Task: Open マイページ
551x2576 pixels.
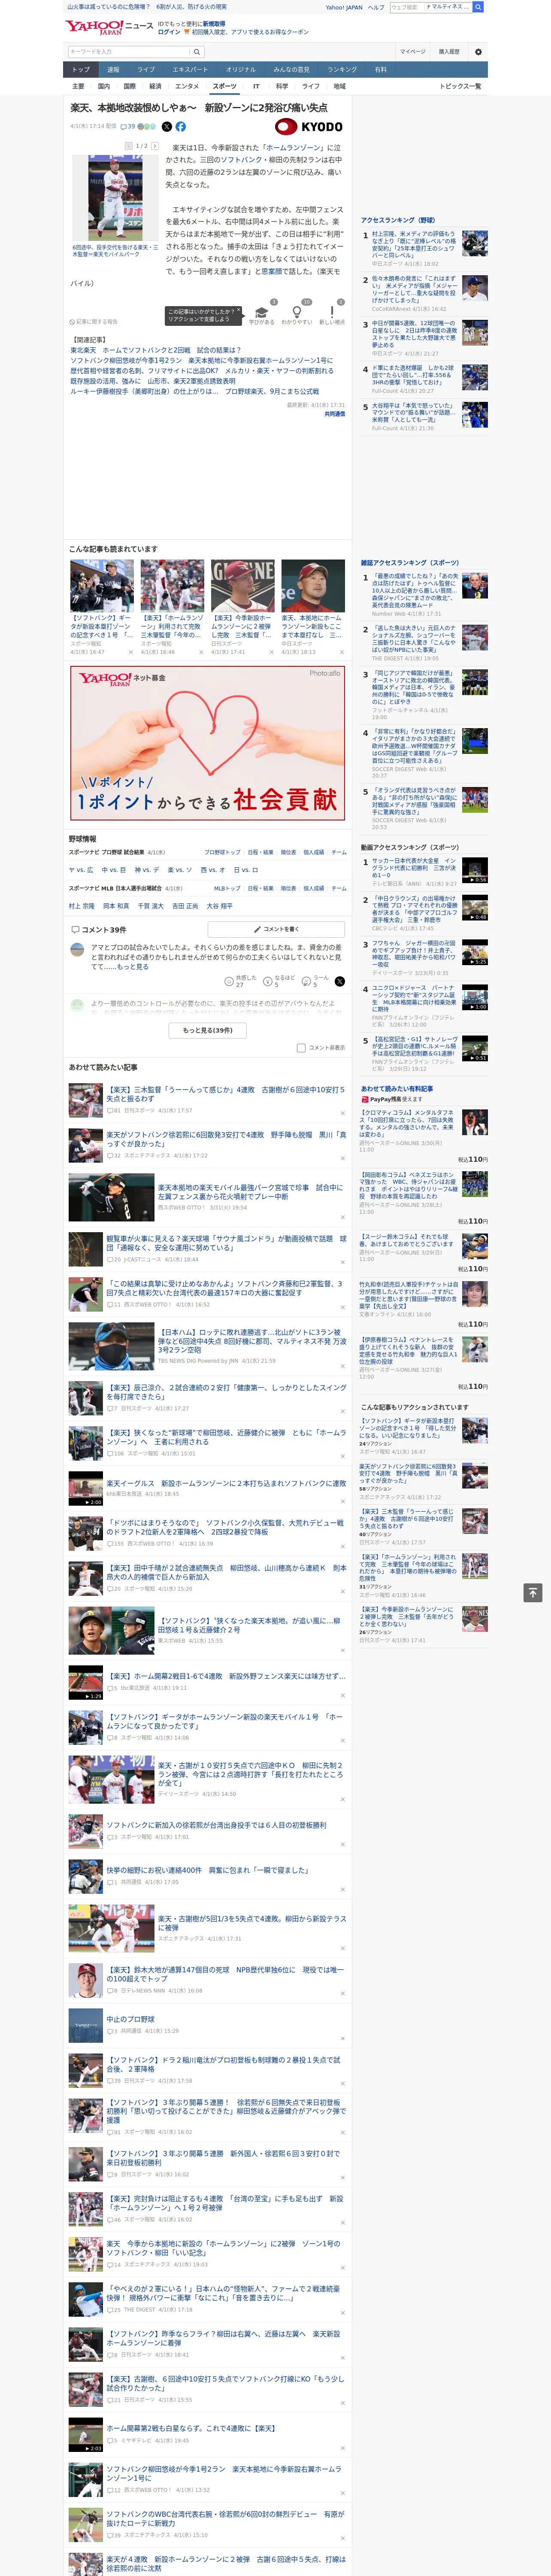Action: point(412,51)
